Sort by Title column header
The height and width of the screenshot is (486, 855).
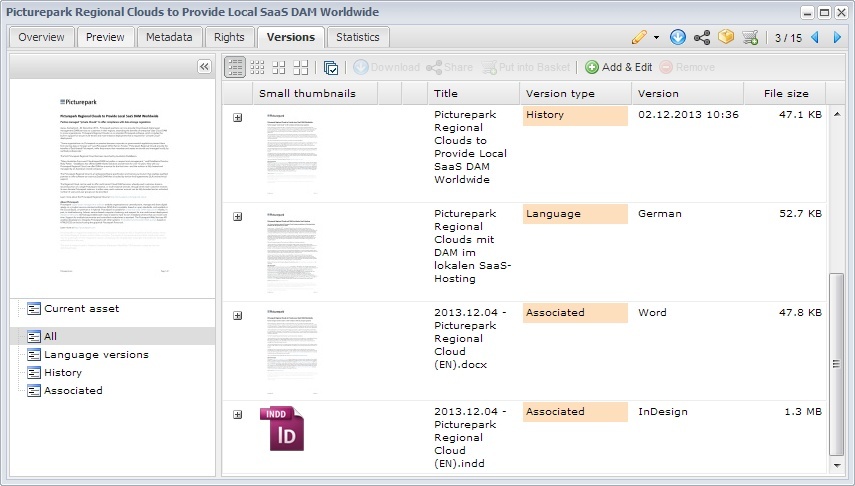(473, 93)
